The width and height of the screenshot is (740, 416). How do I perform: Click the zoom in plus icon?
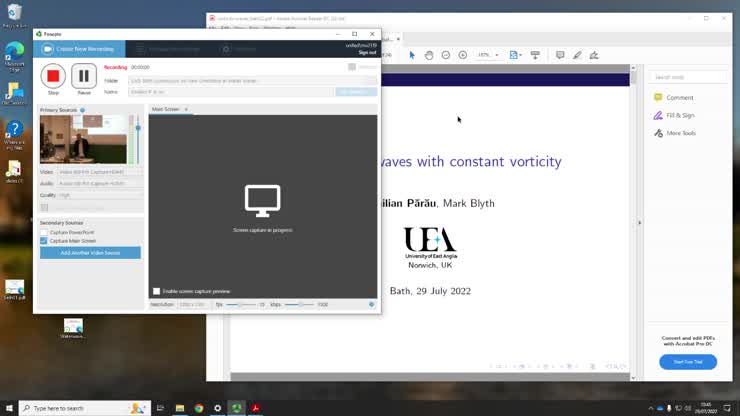(x=463, y=55)
